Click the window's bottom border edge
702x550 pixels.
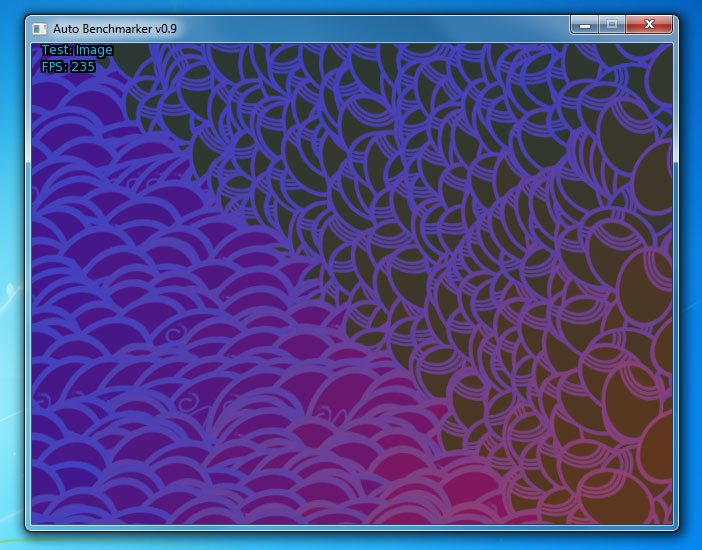tap(350, 527)
